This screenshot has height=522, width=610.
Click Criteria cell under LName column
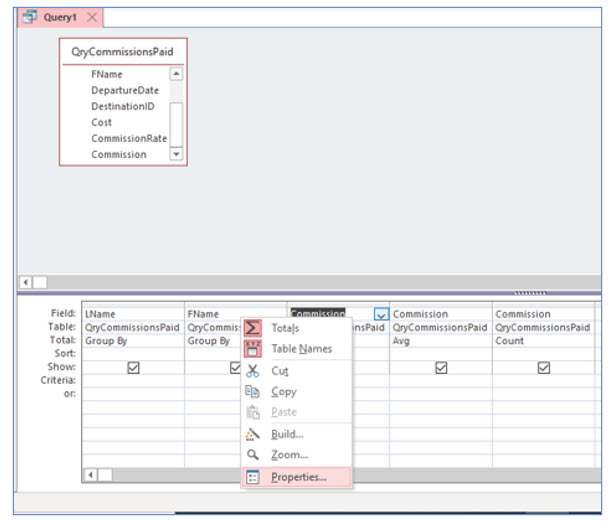(x=133, y=380)
